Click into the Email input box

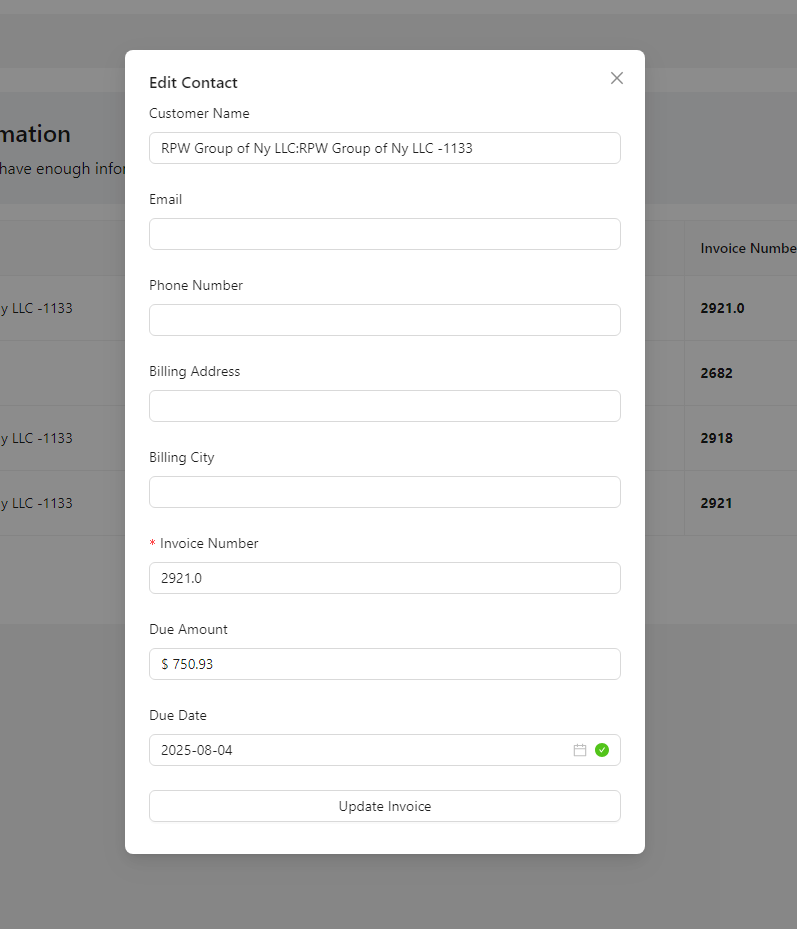point(384,234)
